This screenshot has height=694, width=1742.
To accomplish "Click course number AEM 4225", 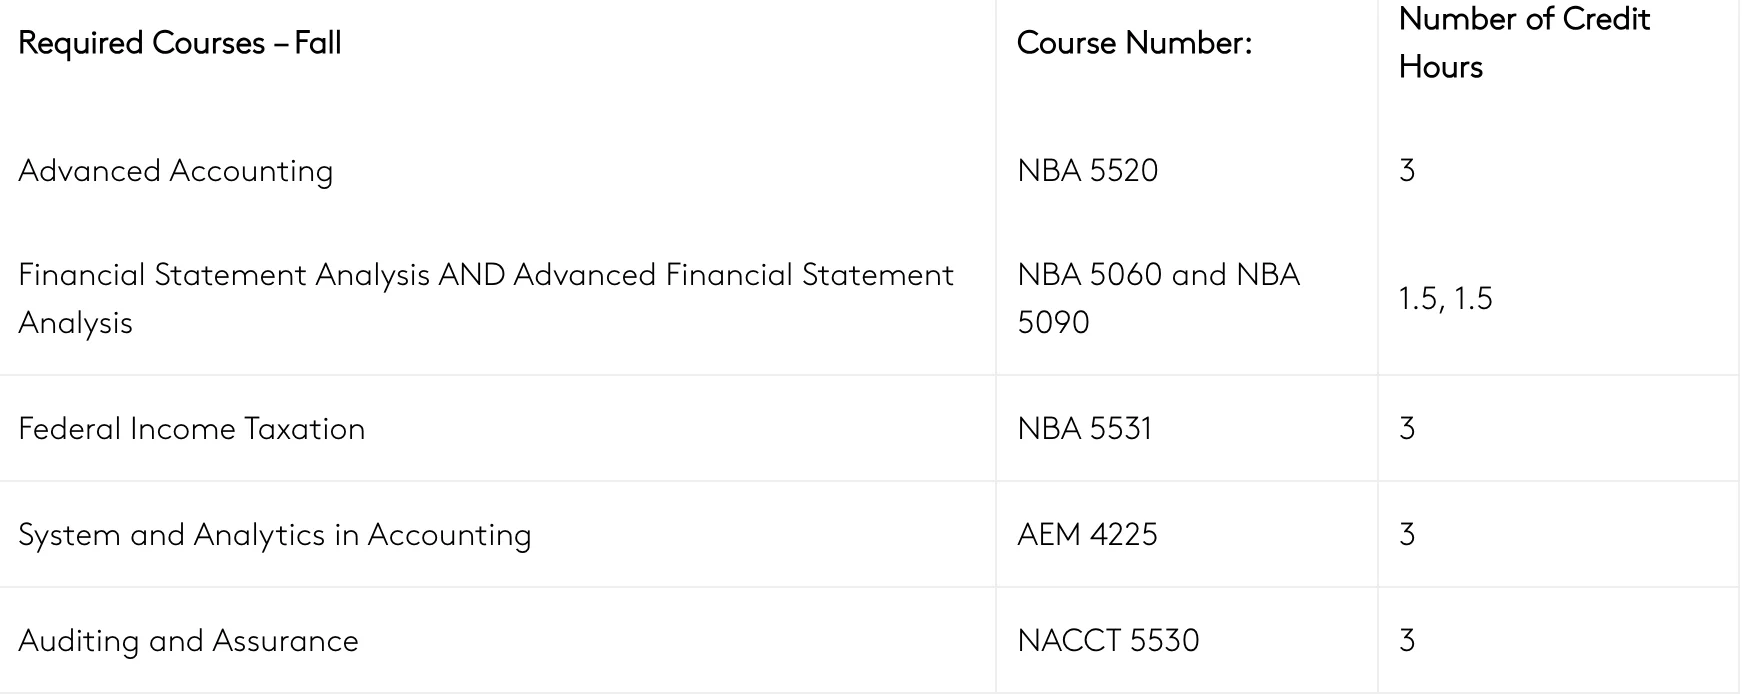I will [x=1087, y=535].
